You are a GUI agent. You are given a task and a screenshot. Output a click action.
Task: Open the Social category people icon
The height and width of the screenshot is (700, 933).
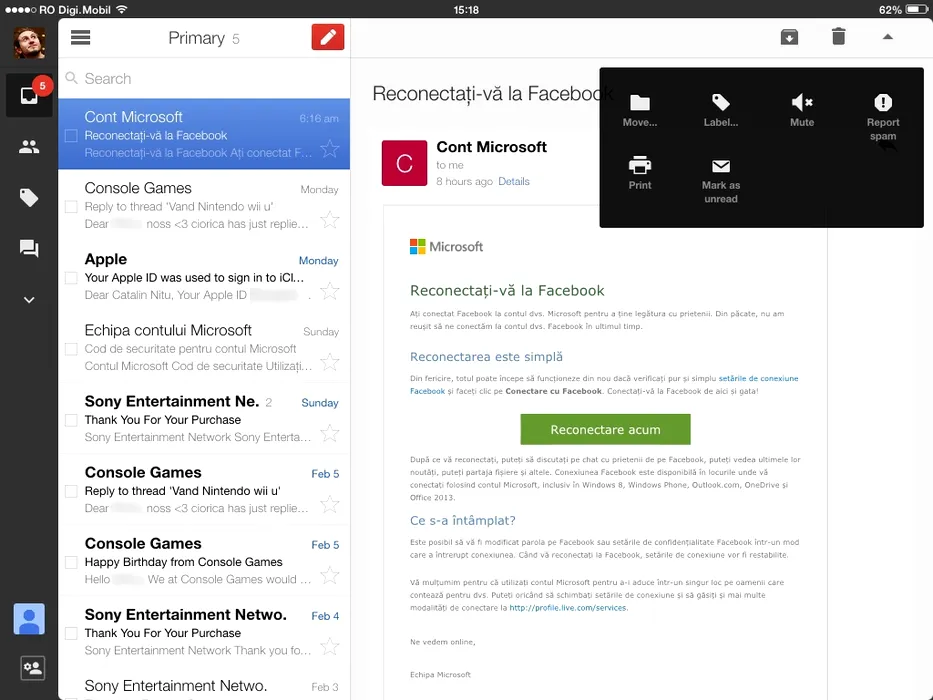click(x=29, y=147)
